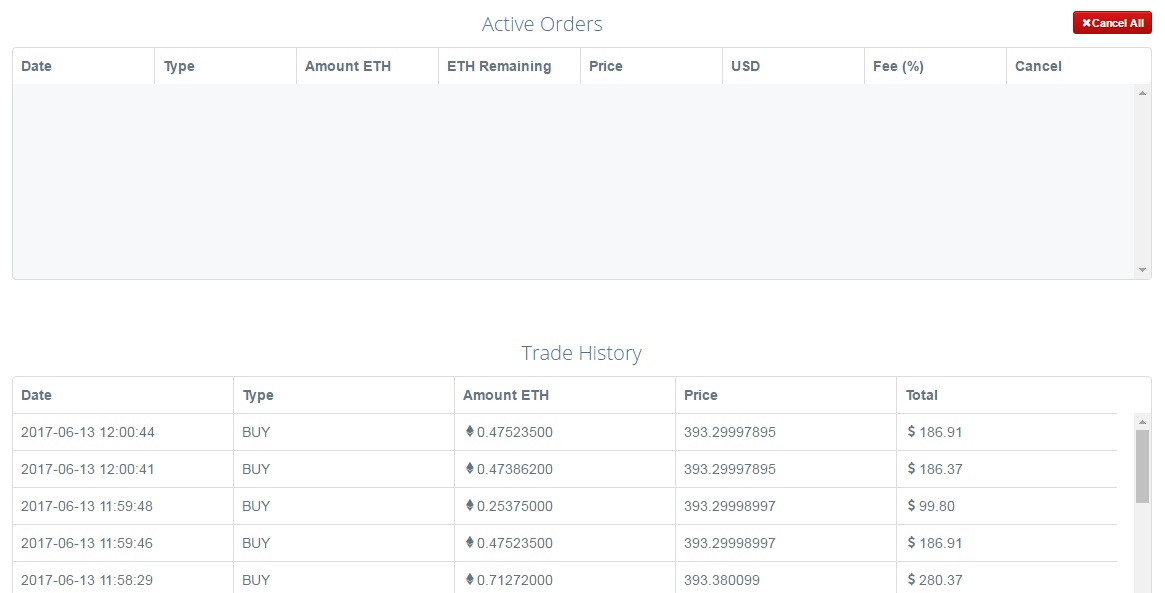Click the Ethereum icon in the 11:59:46 trade row
The width and height of the screenshot is (1165, 593).
click(470, 543)
